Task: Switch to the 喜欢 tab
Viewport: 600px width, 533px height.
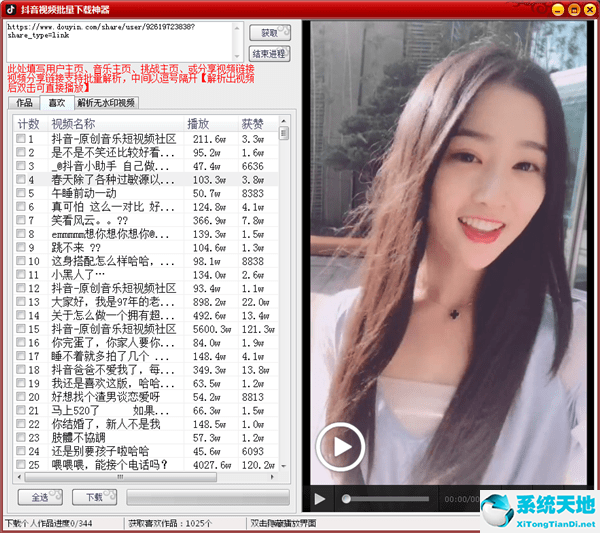Action: coord(57,103)
